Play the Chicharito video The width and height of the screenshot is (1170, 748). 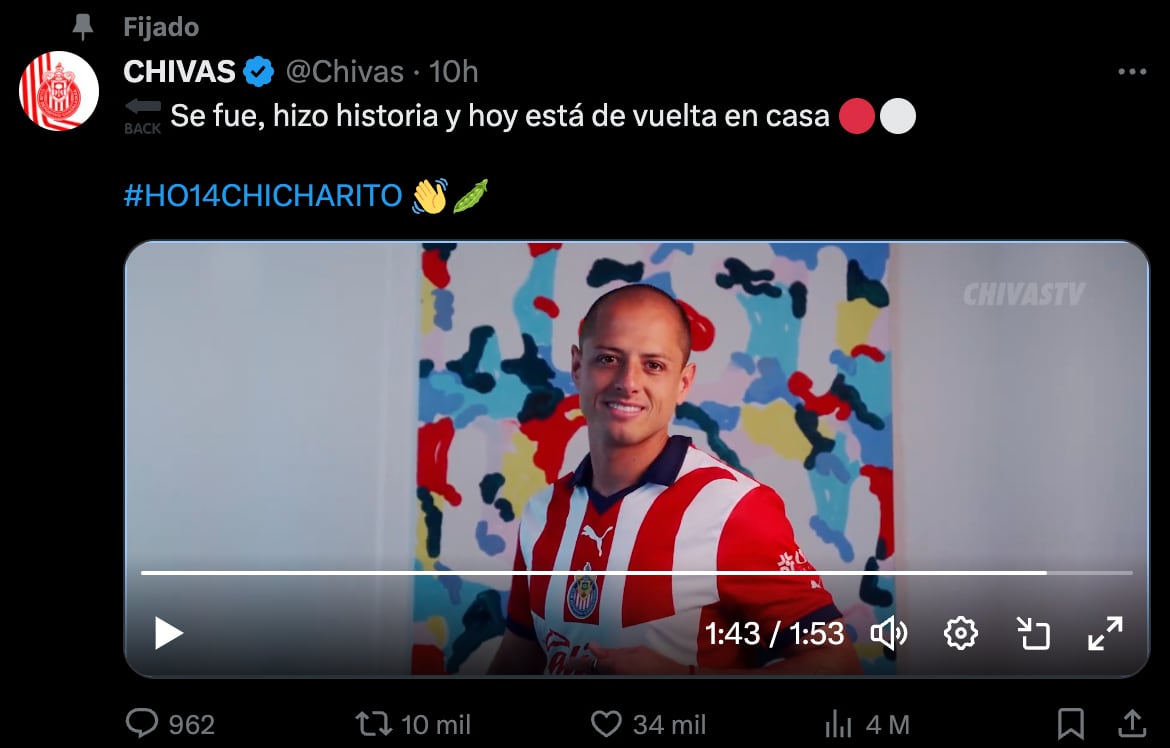169,633
